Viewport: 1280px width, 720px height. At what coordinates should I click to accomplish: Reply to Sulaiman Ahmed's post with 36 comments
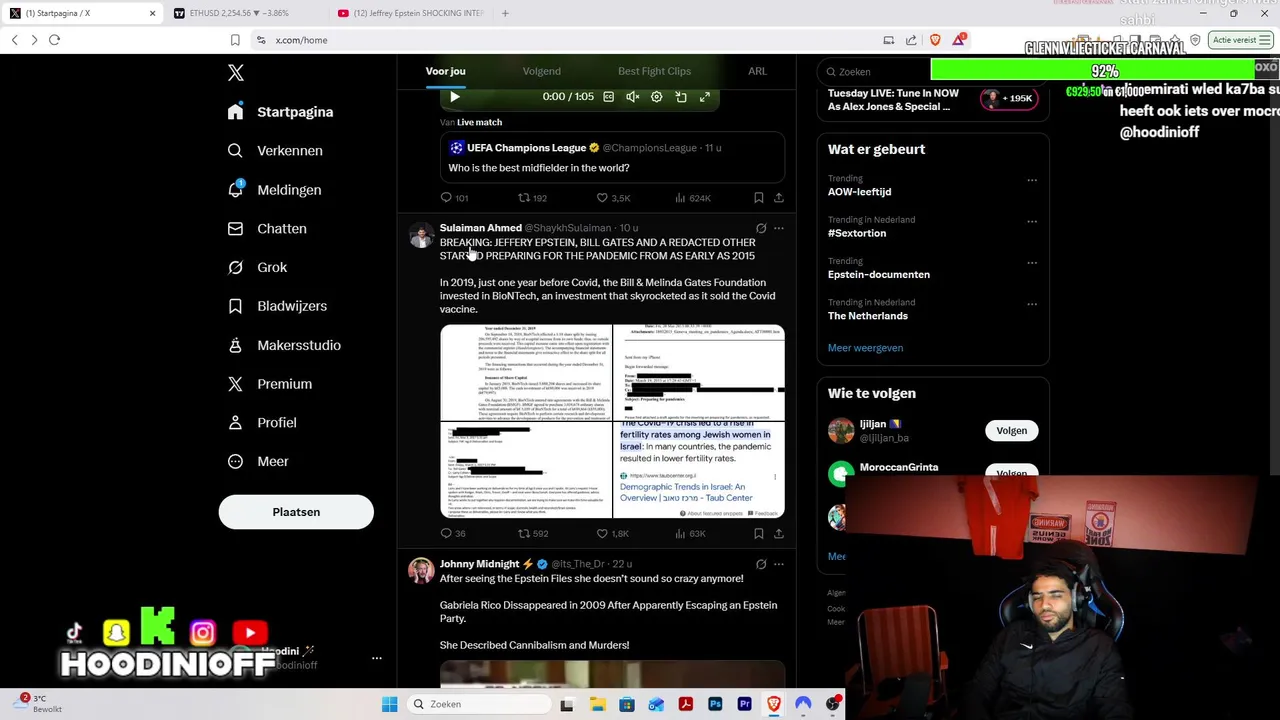[x=453, y=534]
